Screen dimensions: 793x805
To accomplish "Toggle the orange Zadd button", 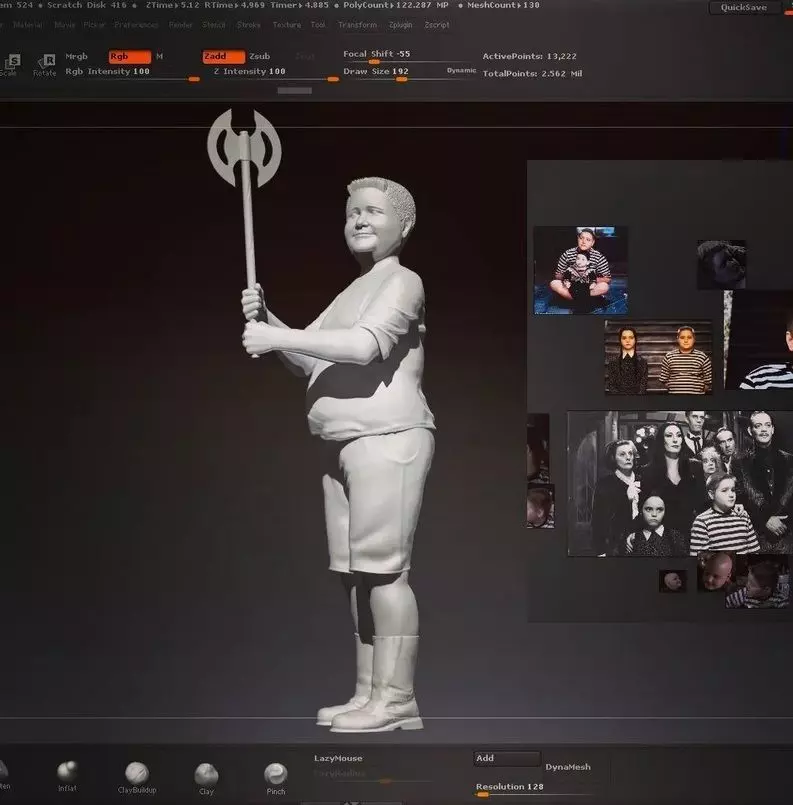I will pos(223,56).
